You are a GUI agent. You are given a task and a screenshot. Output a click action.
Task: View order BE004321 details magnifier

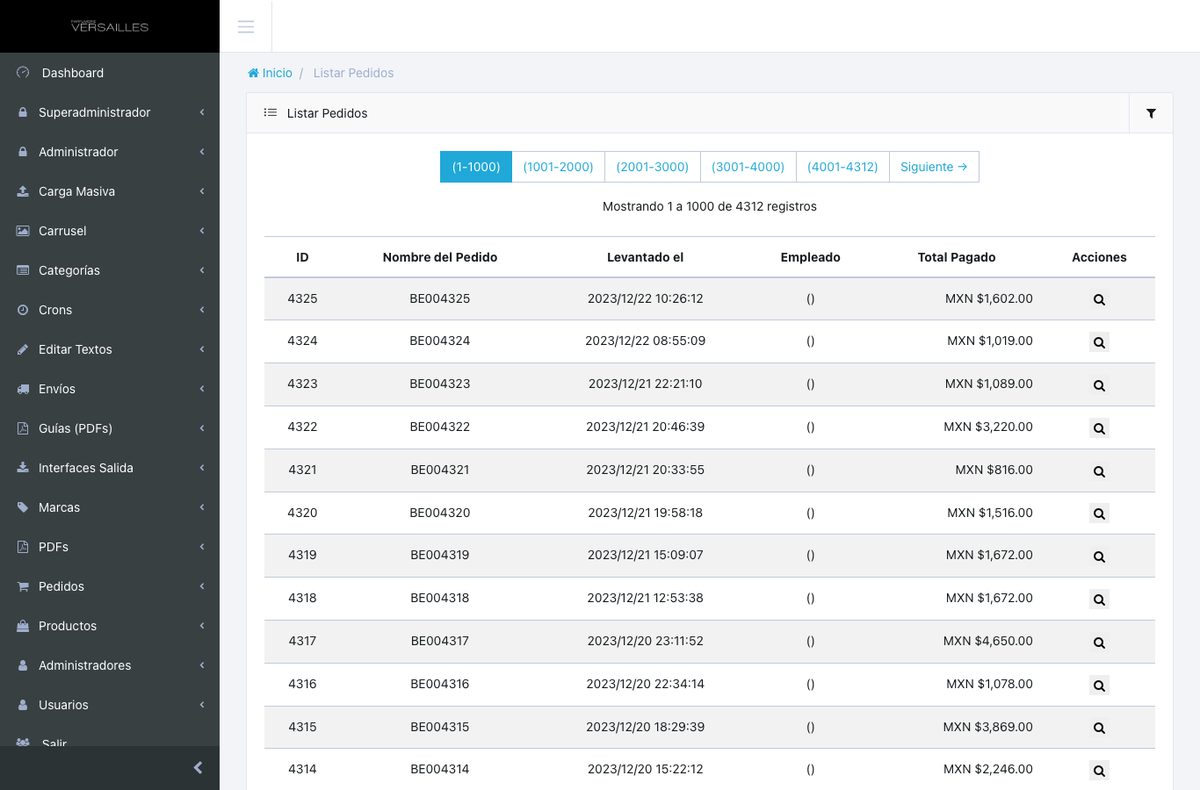(1099, 471)
